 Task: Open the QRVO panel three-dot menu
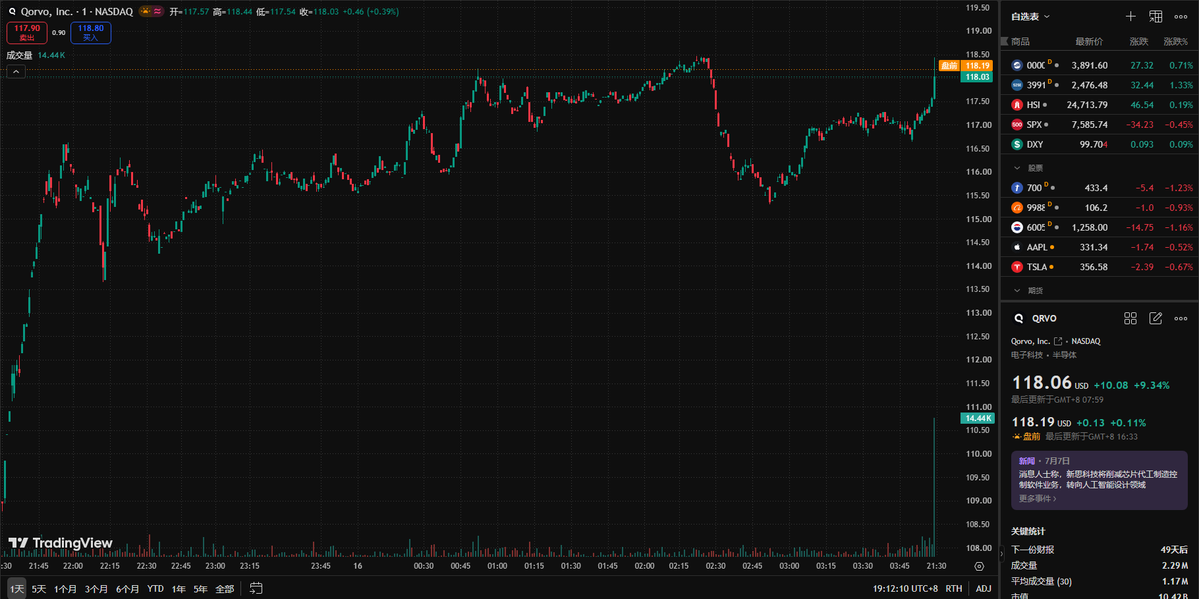(1180, 318)
